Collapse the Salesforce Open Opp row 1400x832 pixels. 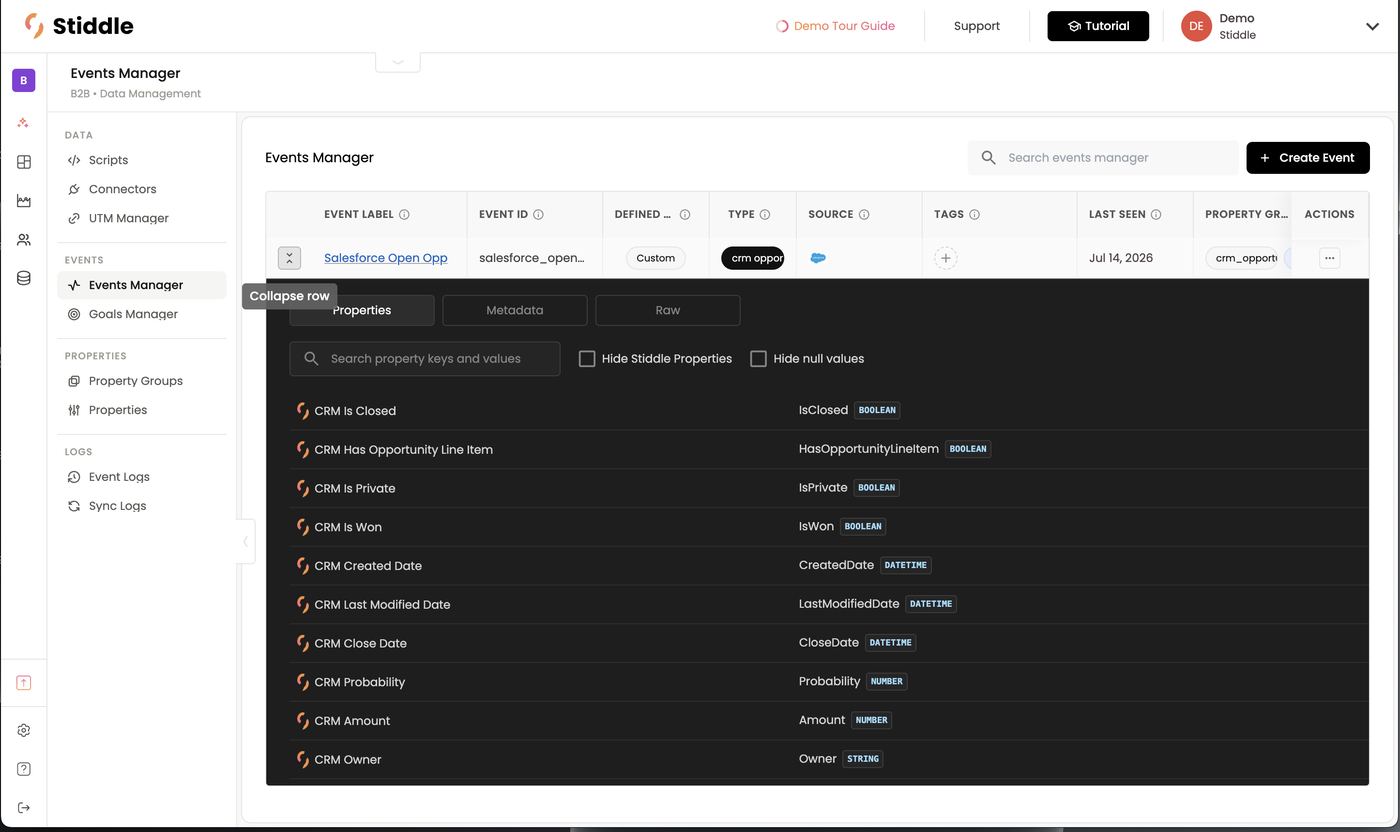click(289, 258)
